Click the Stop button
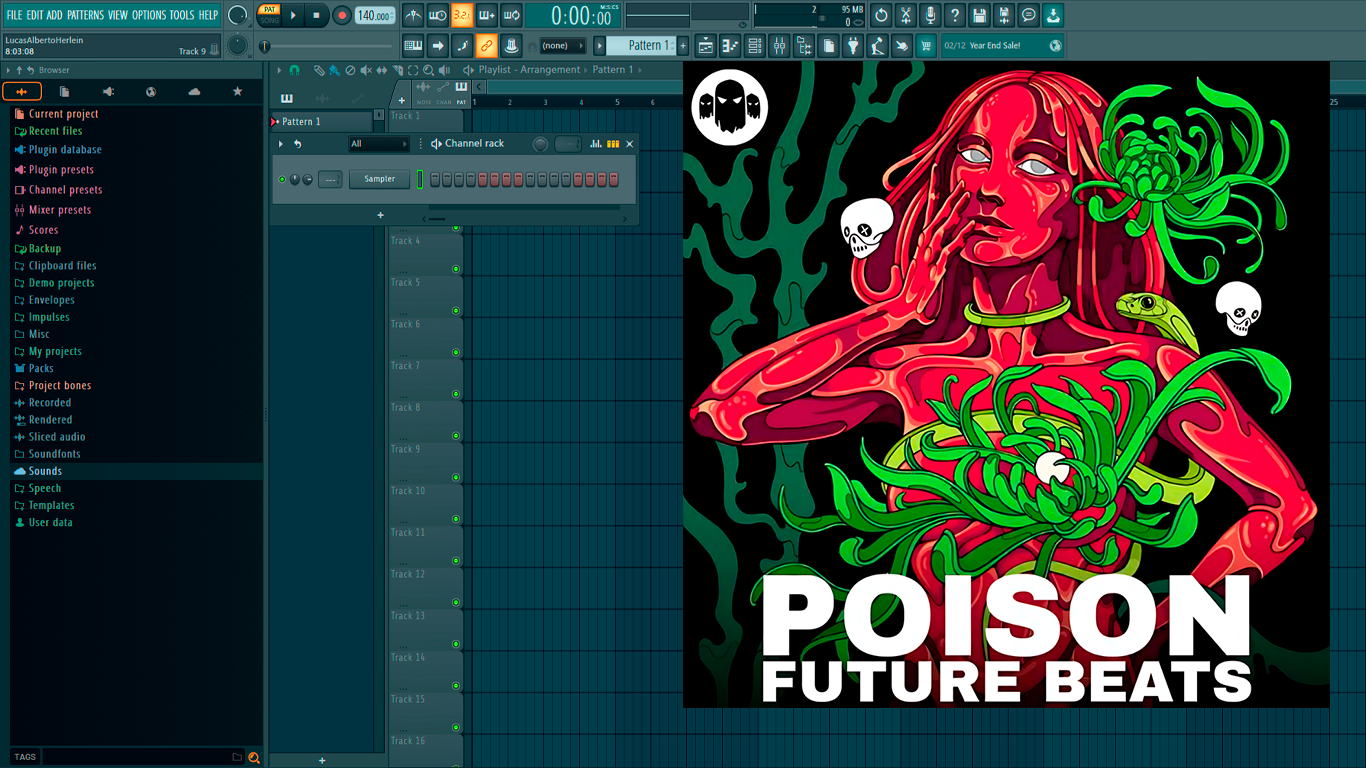The width and height of the screenshot is (1366, 768). 317,15
